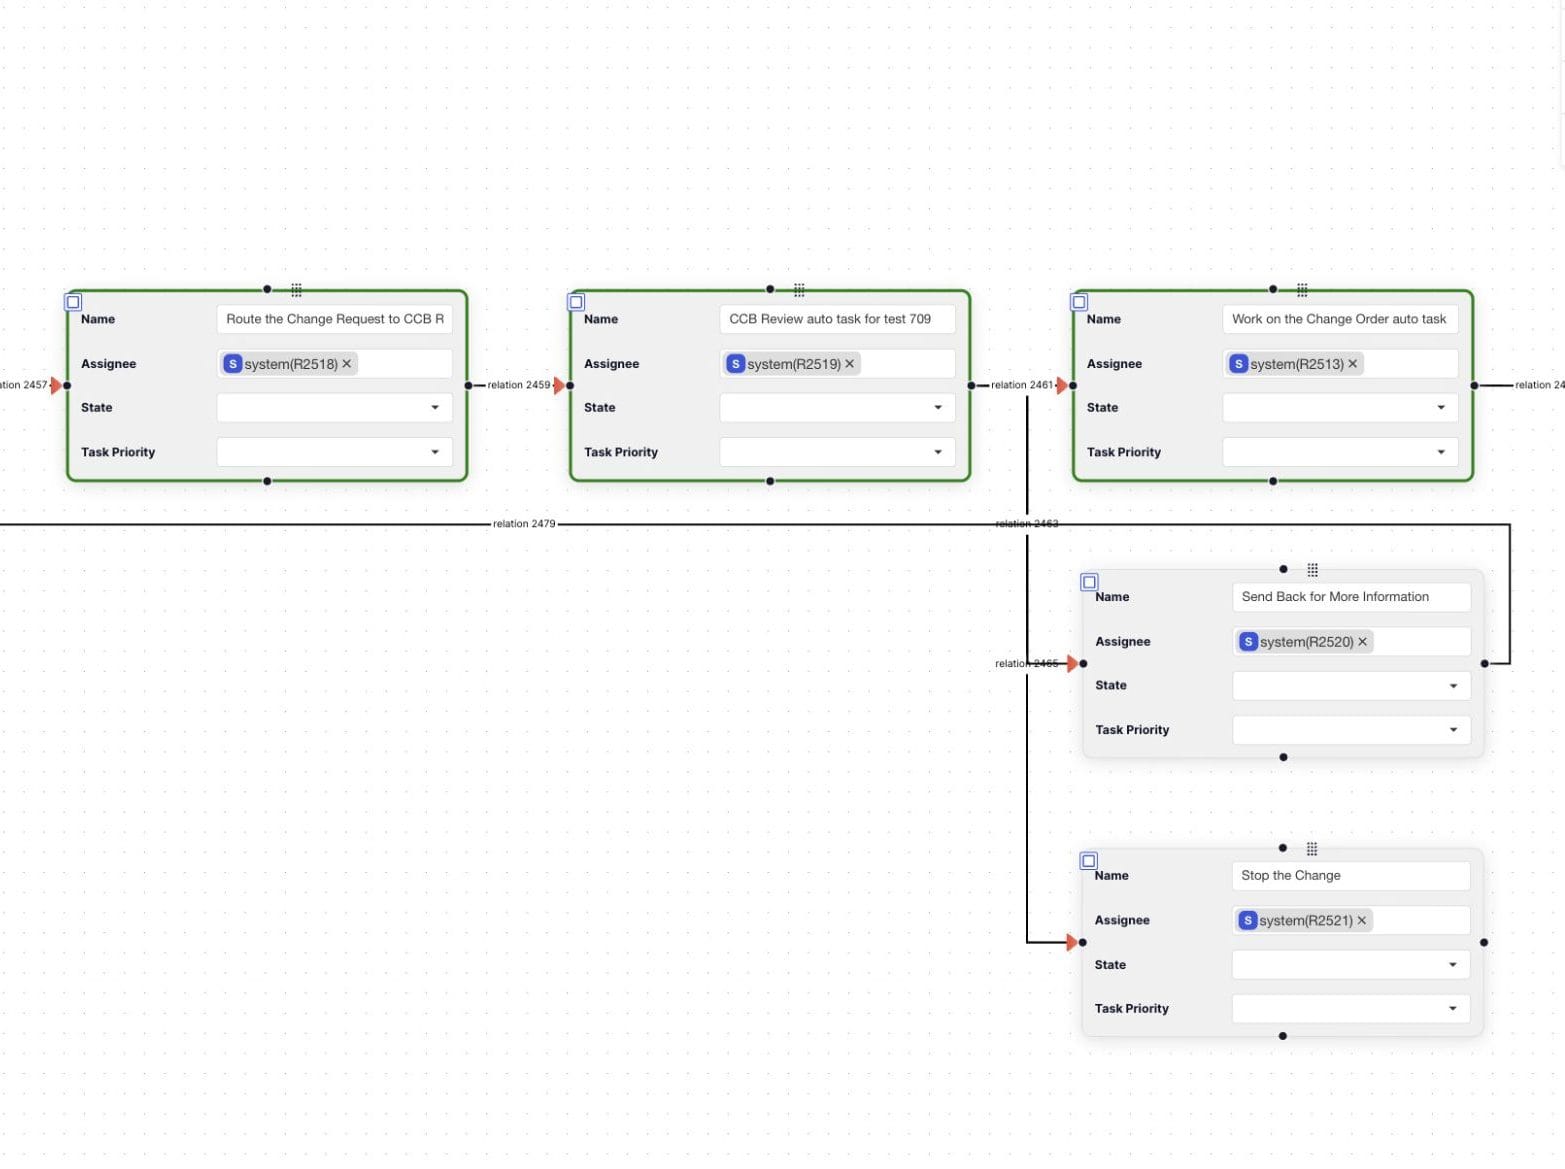Screen dimensions: 1565x1169
Task: Click drag handle of Send Back node
Action: (x=1312, y=570)
